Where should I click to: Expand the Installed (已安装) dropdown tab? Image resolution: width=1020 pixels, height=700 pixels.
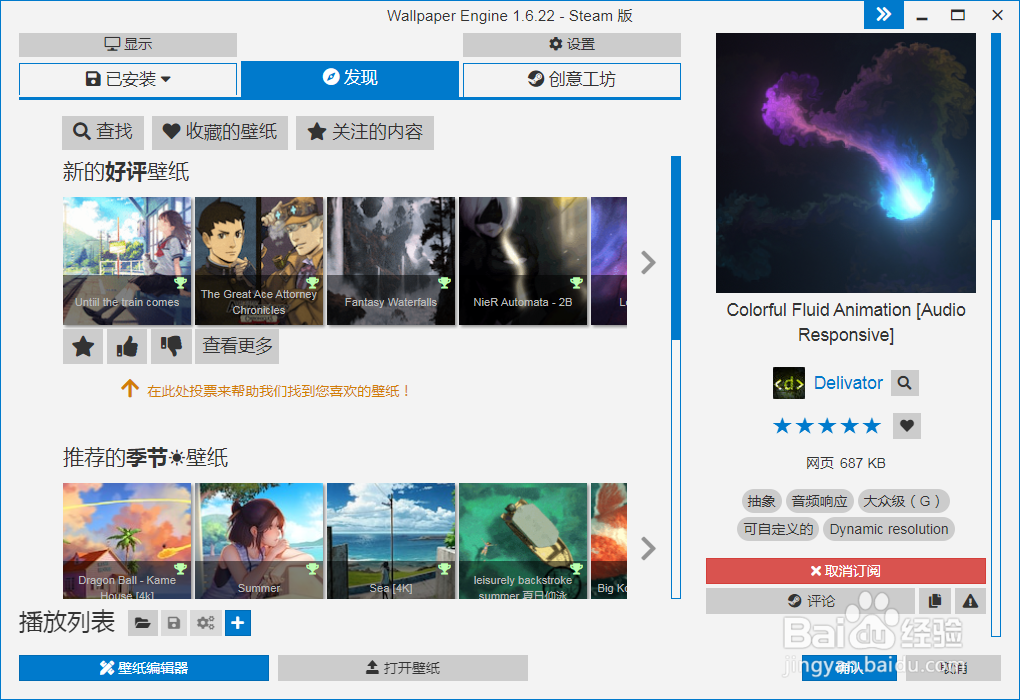[x=128, y=79]
